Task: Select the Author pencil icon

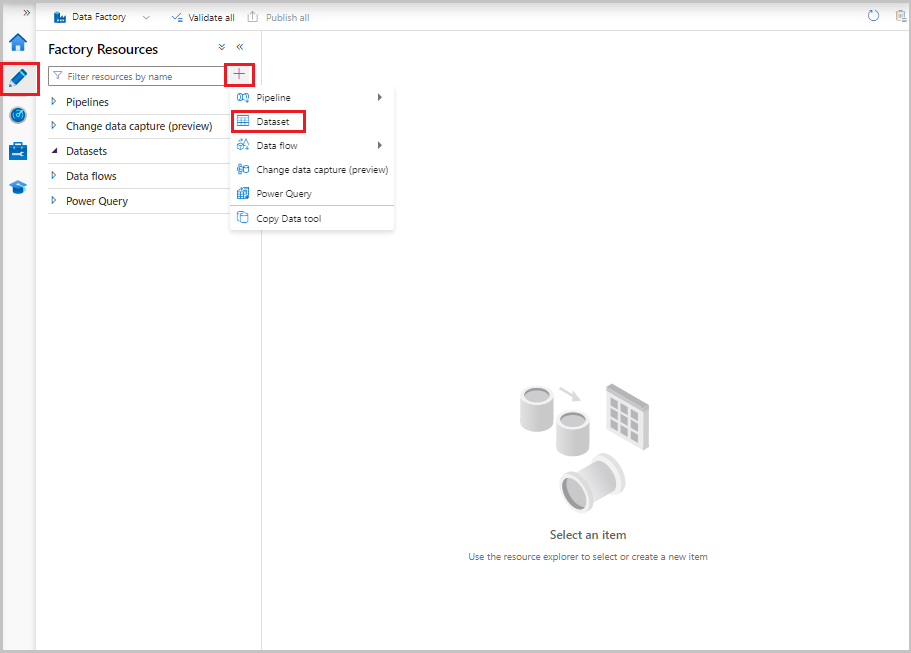Action: [x=18, y=78]
